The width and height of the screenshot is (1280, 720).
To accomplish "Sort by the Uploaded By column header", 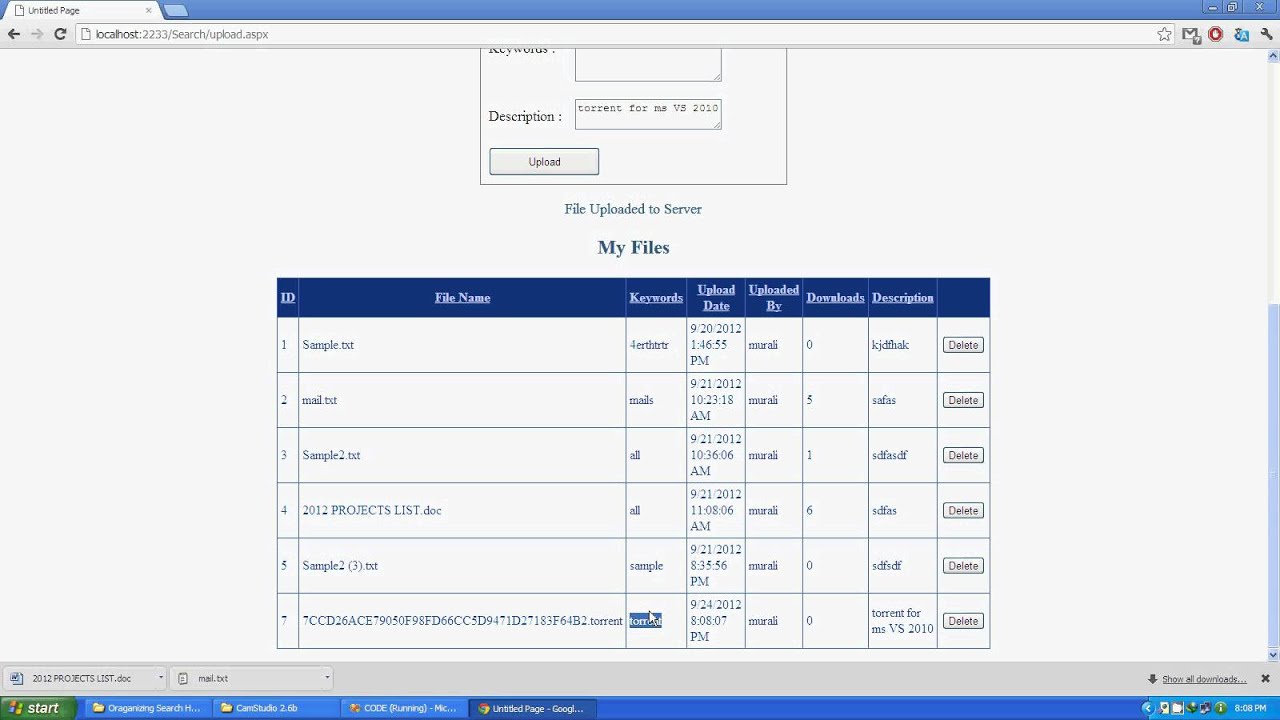I will [774, 298].
